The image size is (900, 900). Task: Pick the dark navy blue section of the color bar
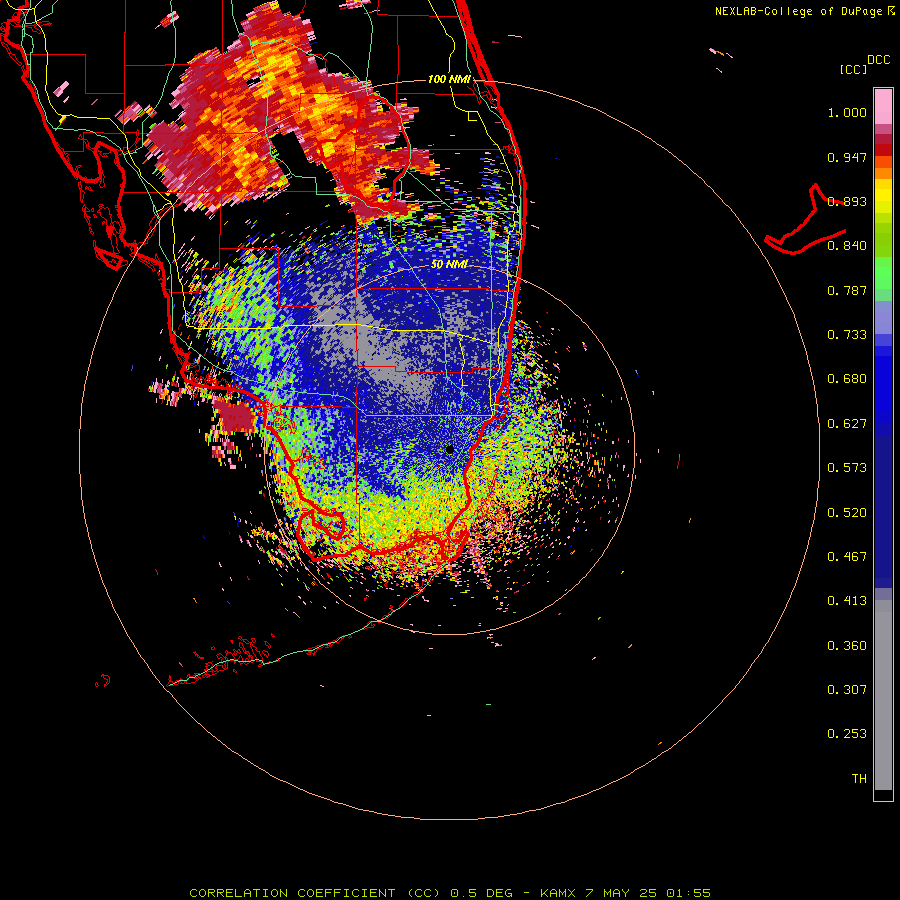point(883,511)
